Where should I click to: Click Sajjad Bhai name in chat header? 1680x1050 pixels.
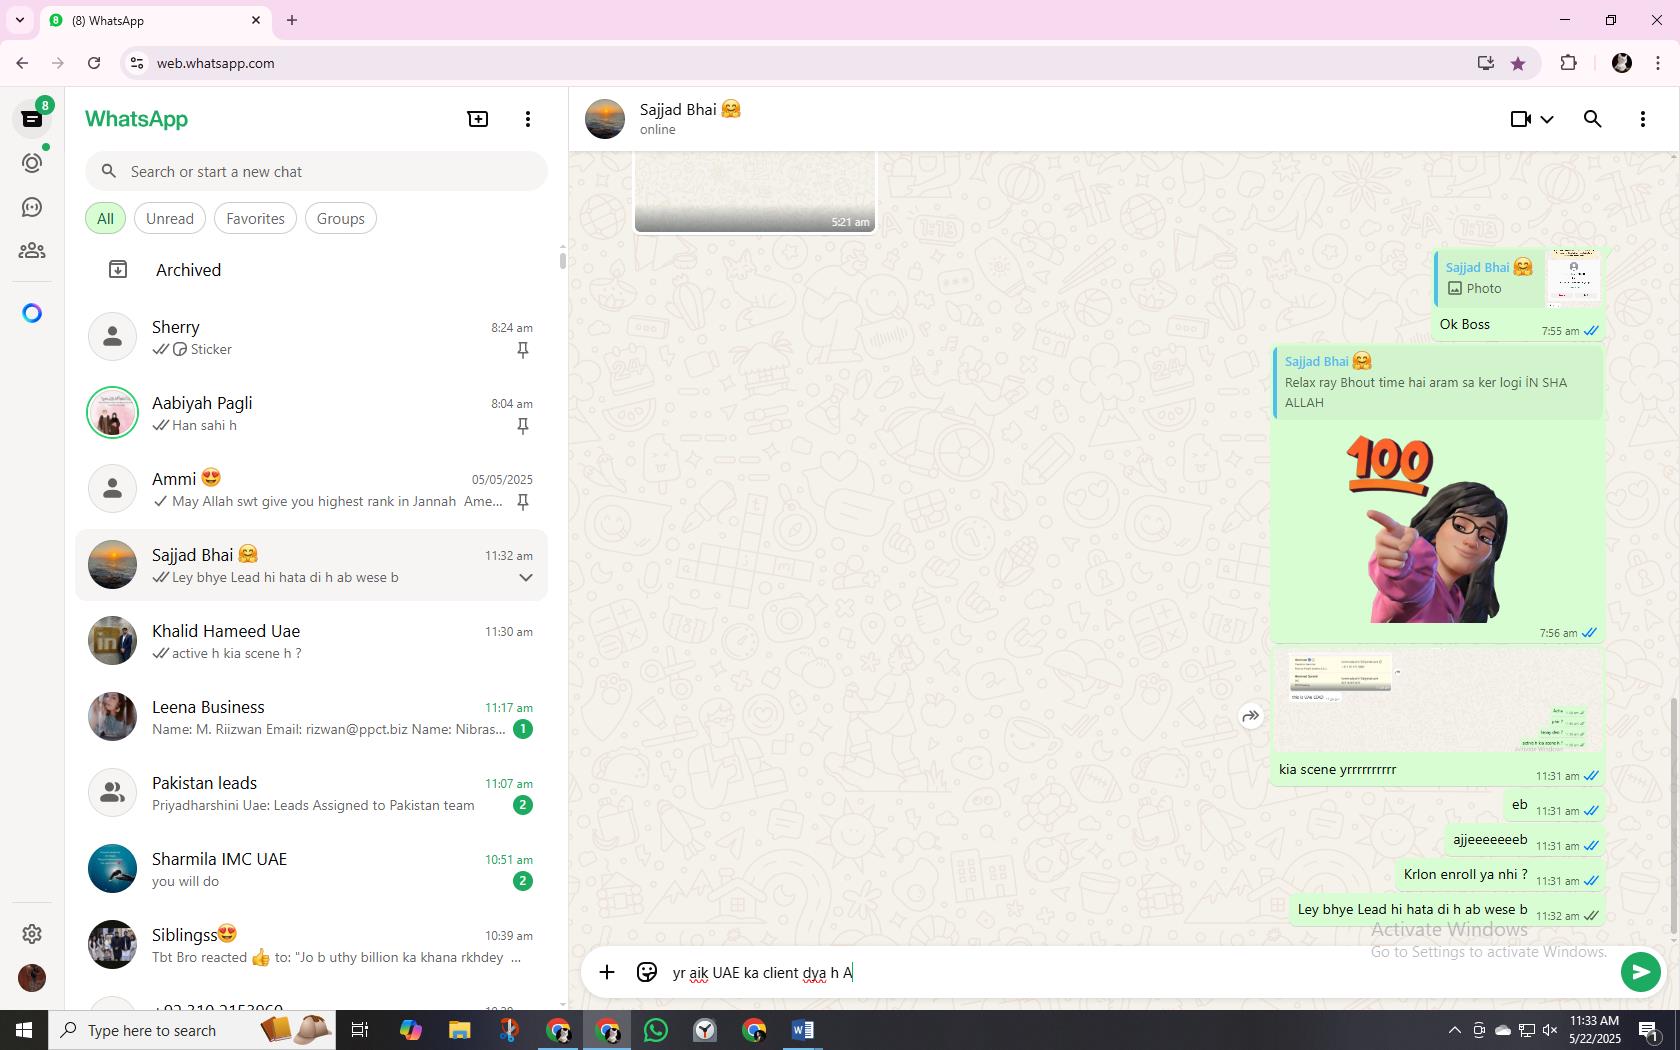click(690, 109)
